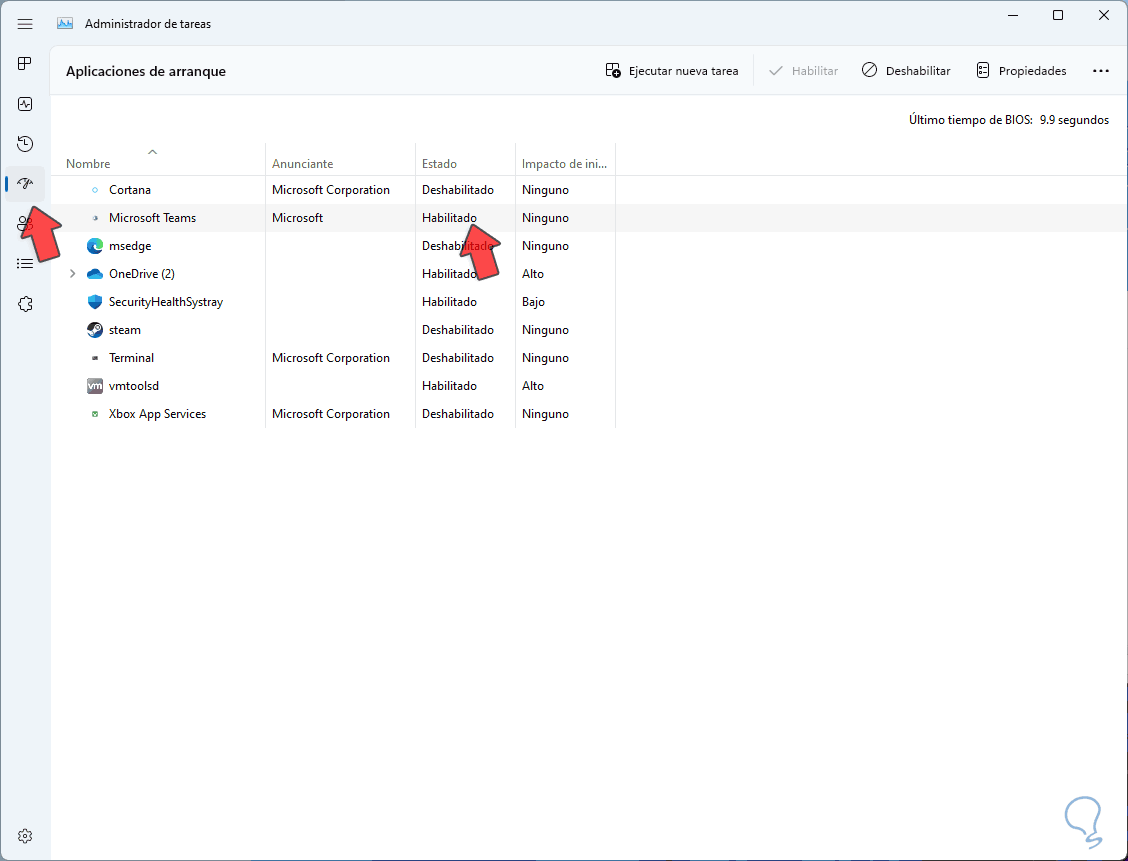Select the SecurityHealthSystray entry
The width and height of the screenshot is (1128, 861).
point(166,302)
